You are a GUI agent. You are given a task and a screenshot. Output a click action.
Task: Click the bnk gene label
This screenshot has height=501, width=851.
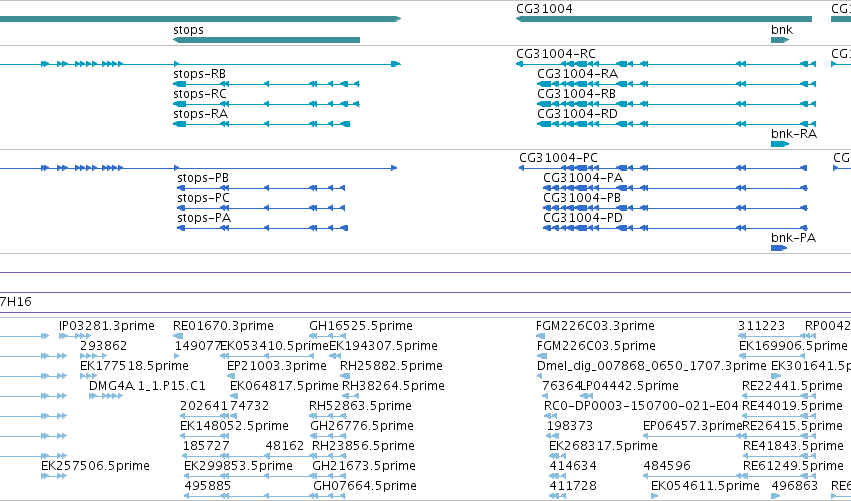click(x=782, y=30)
